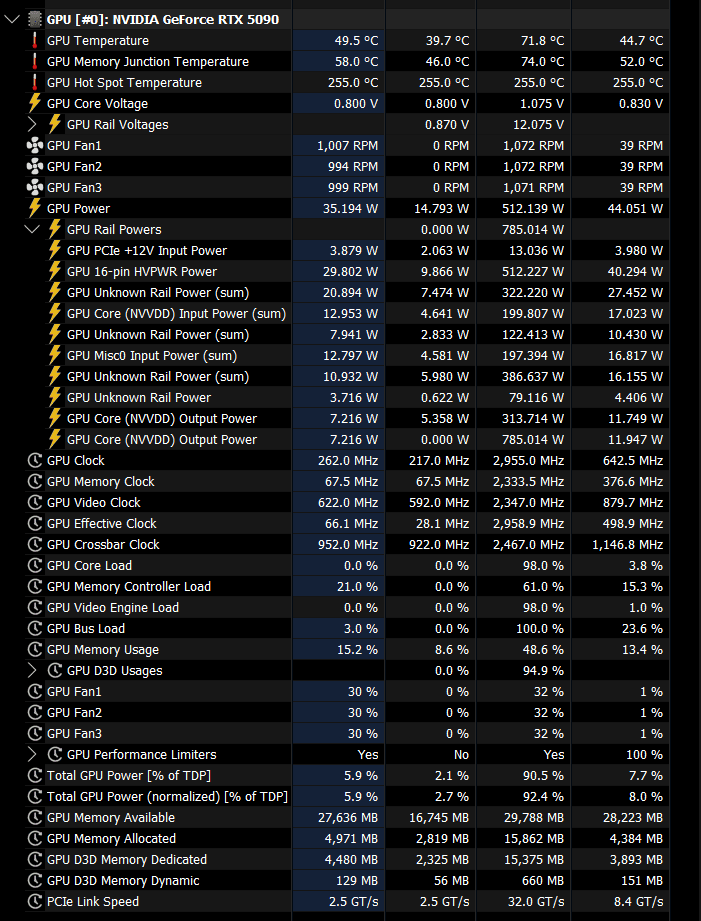Screen dimensions: 701x921
Task: Click the clock icon for GPU Video Clock
Action: (x=35, y=502)
